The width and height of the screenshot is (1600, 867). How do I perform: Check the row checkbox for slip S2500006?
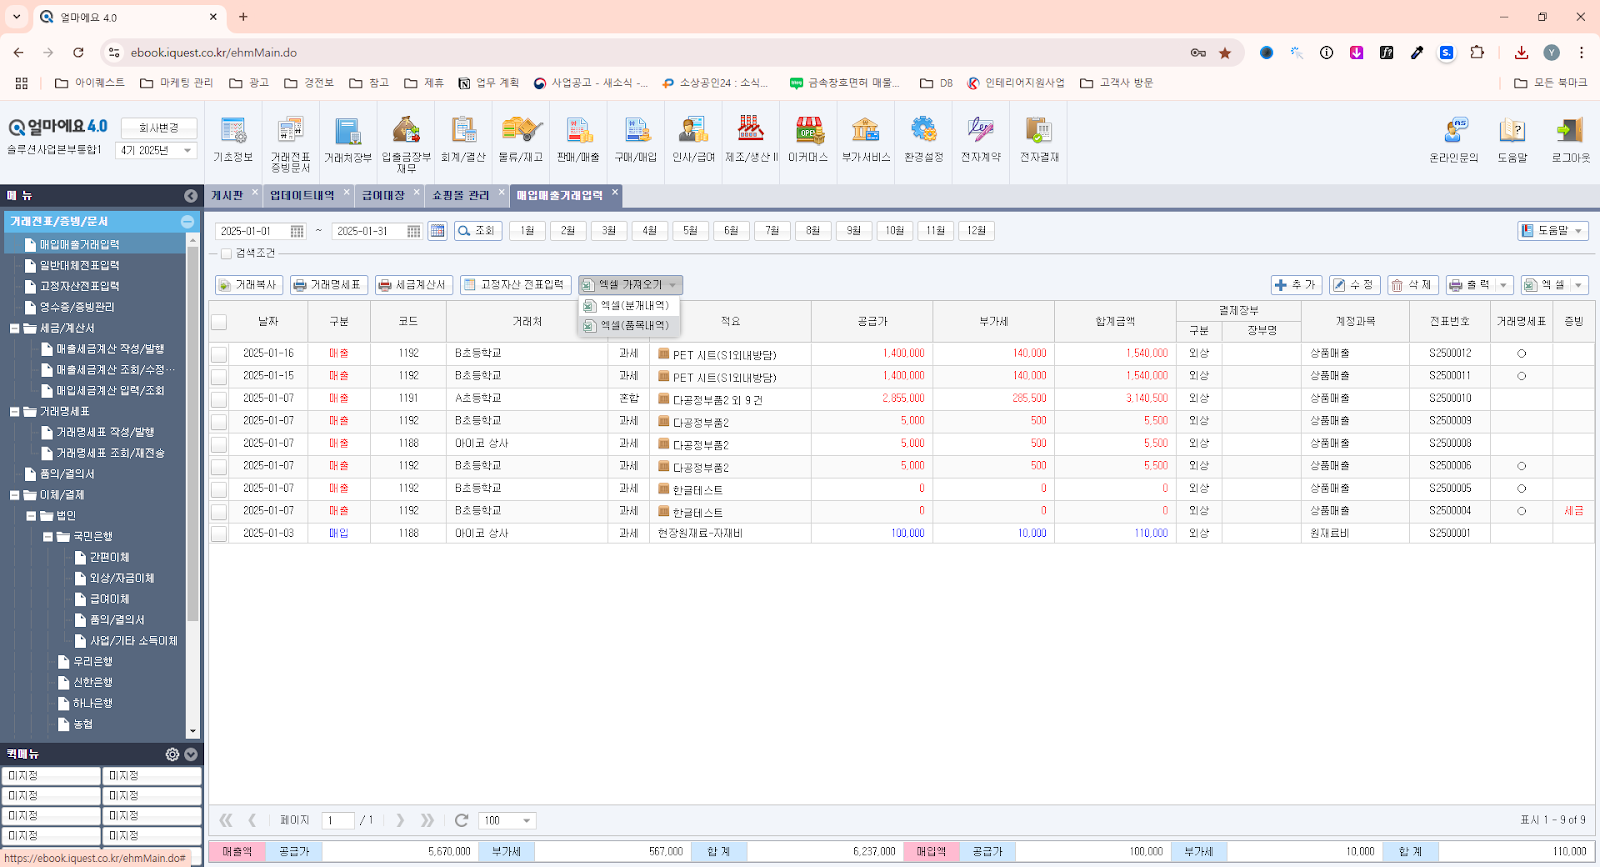219,466
